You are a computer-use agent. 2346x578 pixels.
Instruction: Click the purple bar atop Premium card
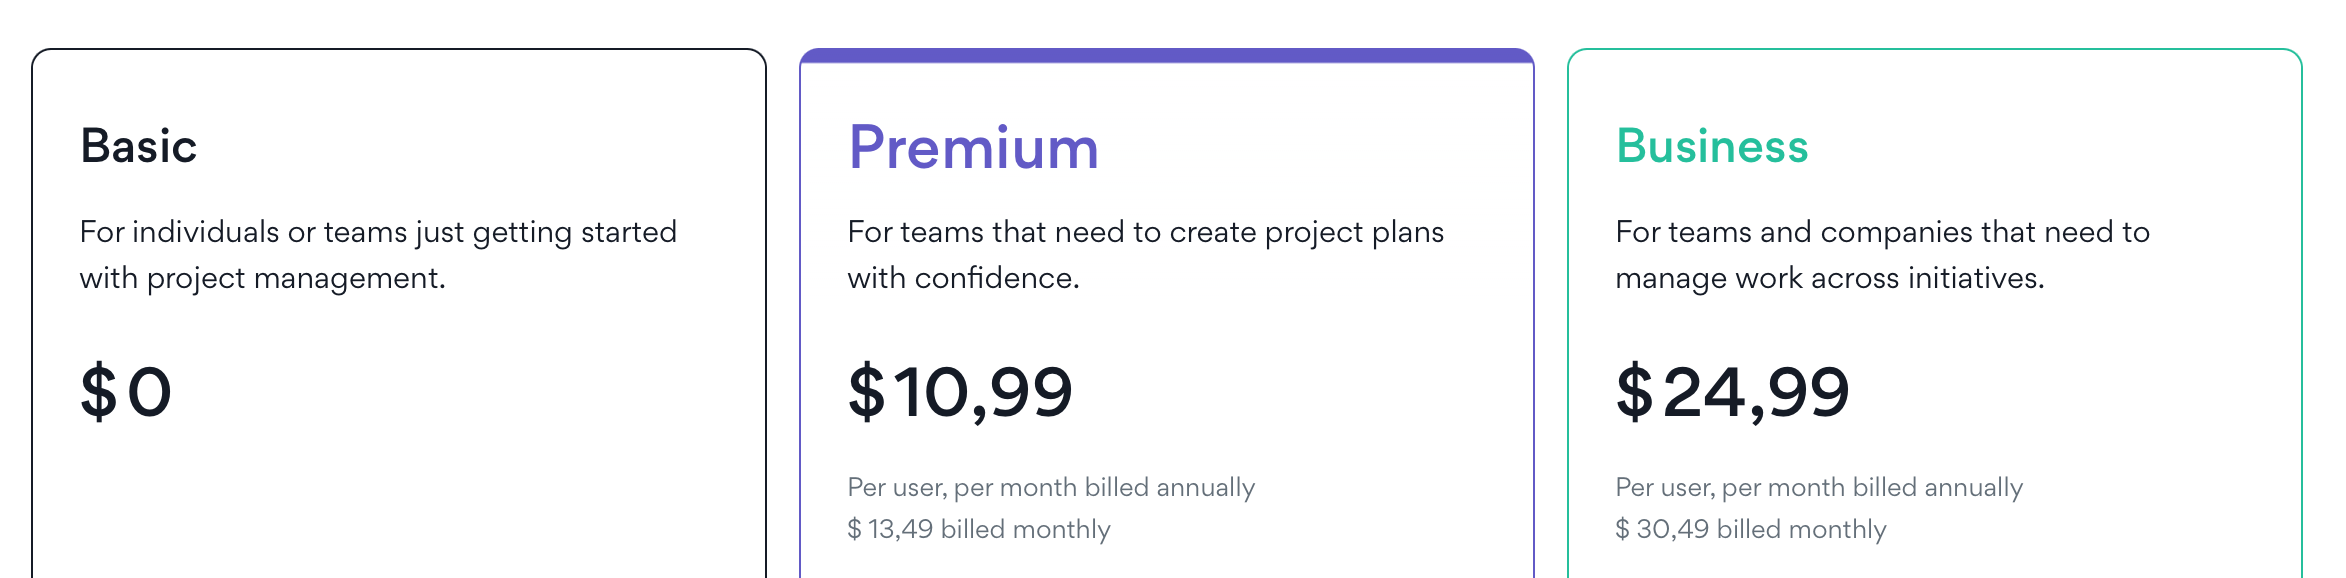pos(1167,56)
